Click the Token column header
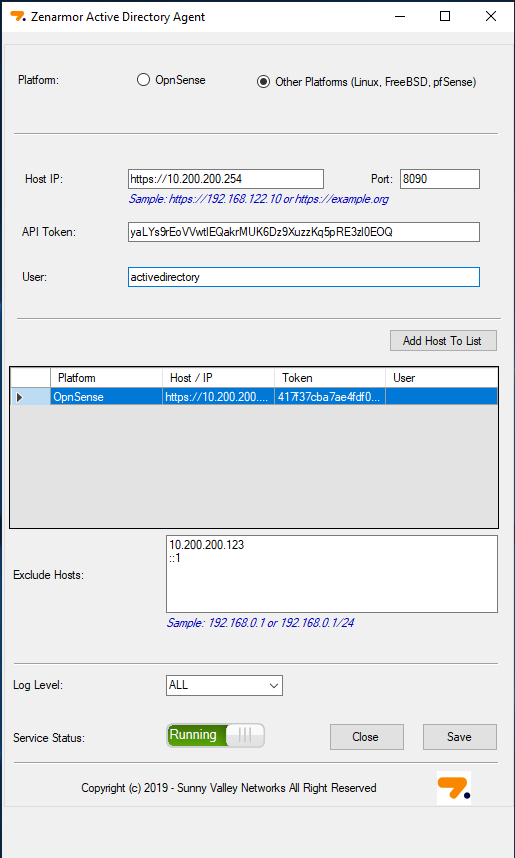The width and height of the screenshot is (515, 858). pos(330,378)
